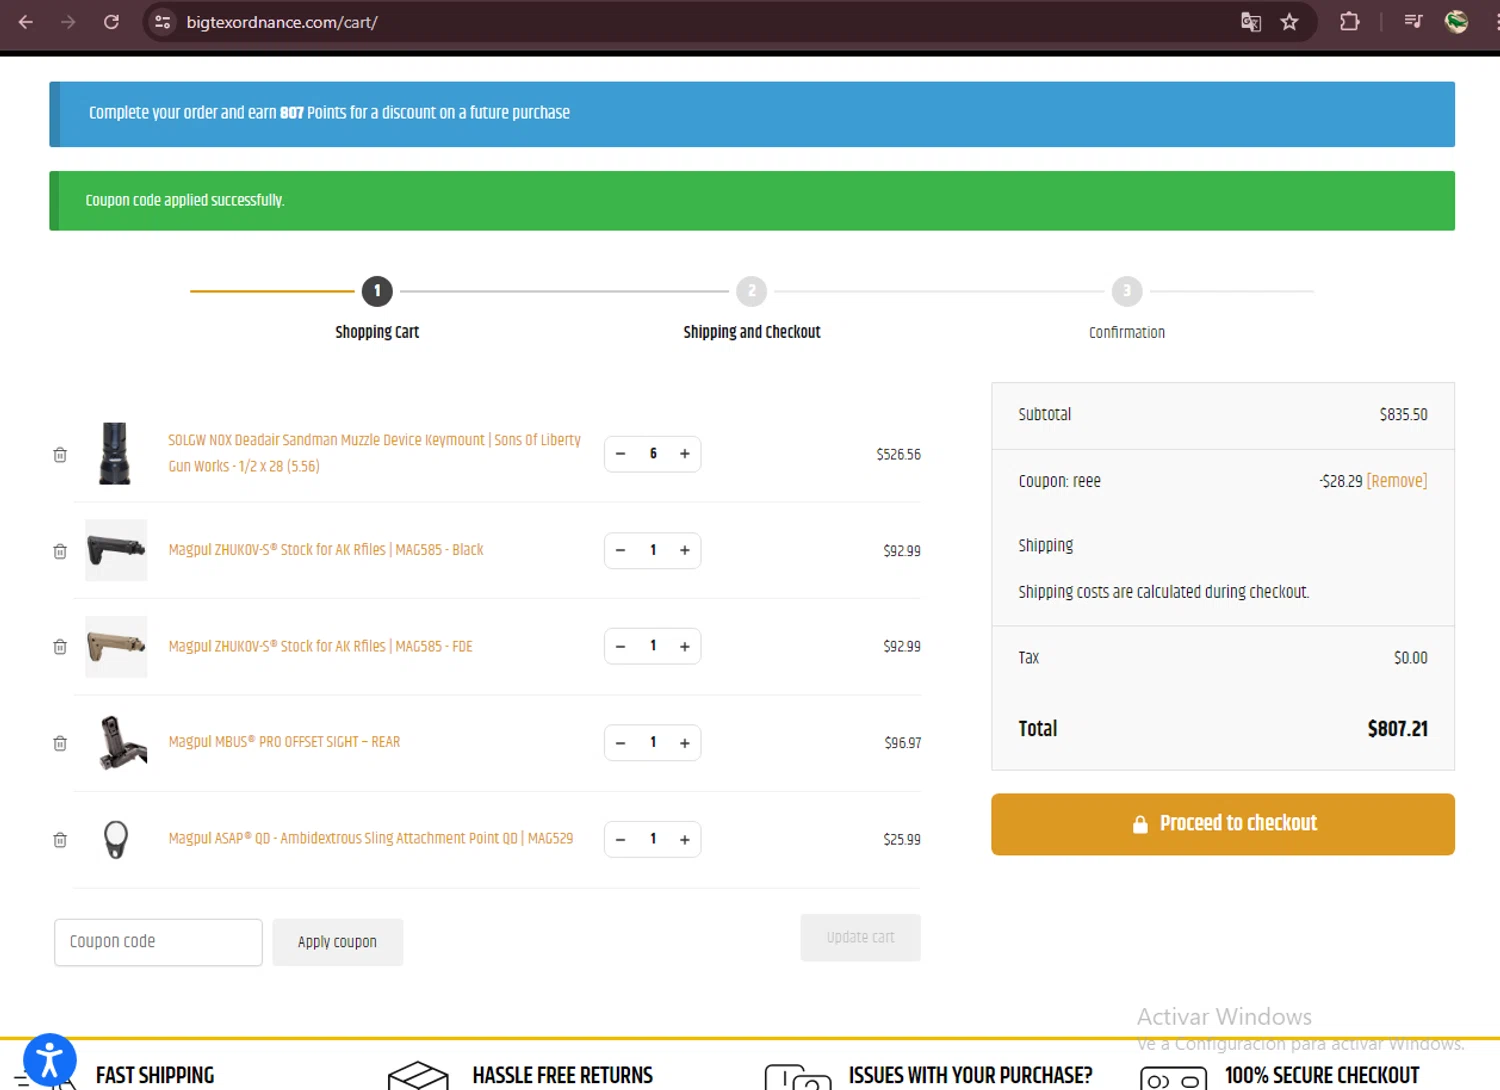
Task: Click the browser address bar URL
Action: (x=282, y=22)
